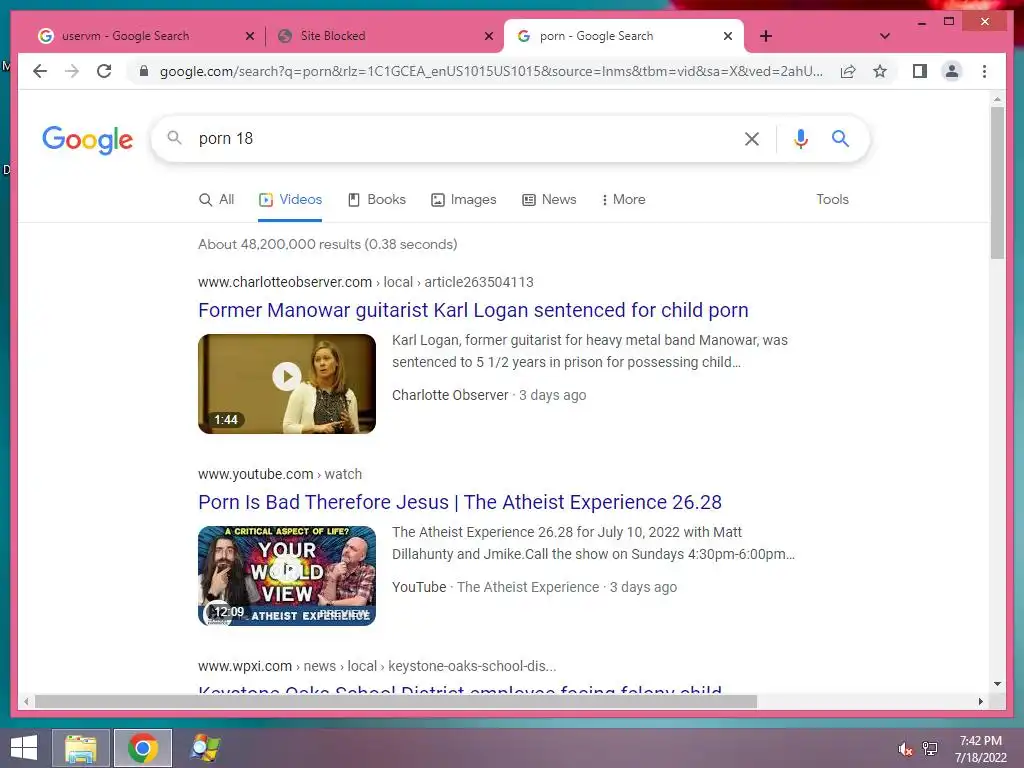Screen dimensions: 1024x768
Task: Click the charlotteobserver.com URL breadcrumb
Action: pos(366,282)
